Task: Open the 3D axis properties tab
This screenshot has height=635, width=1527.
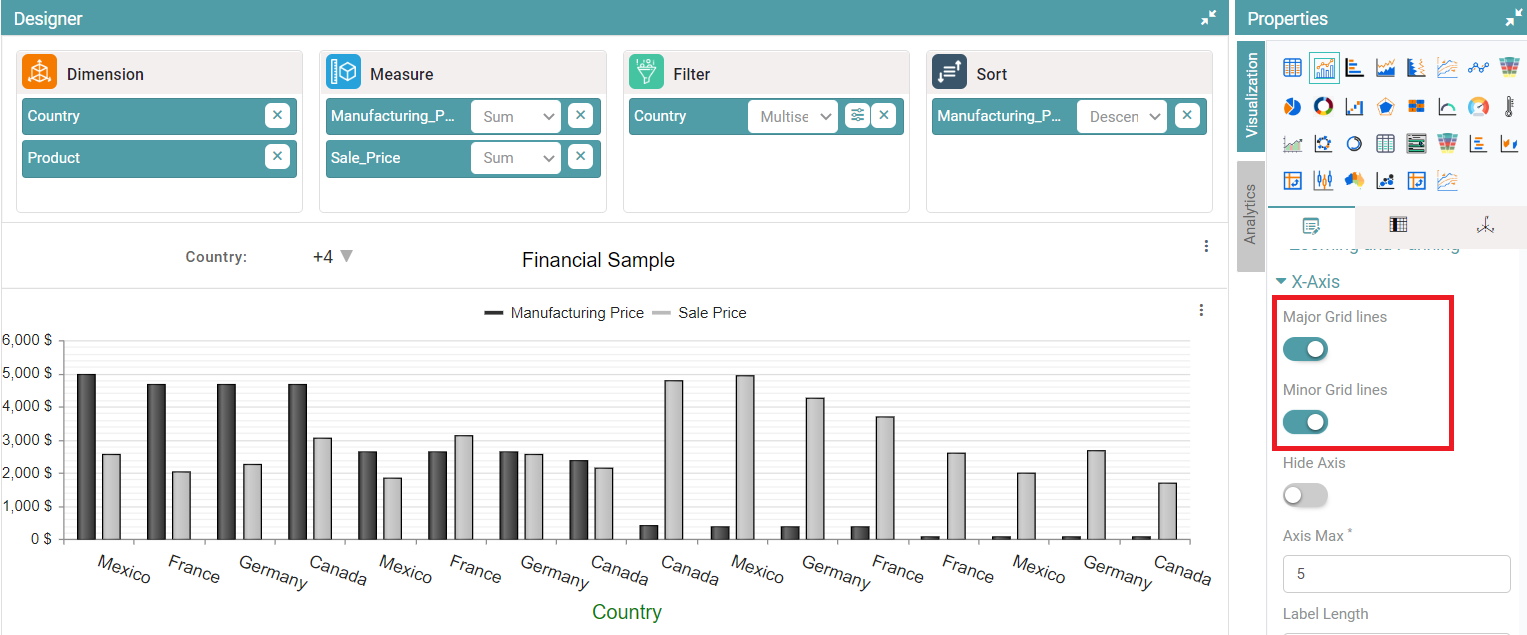Action: click(1484, 225)
